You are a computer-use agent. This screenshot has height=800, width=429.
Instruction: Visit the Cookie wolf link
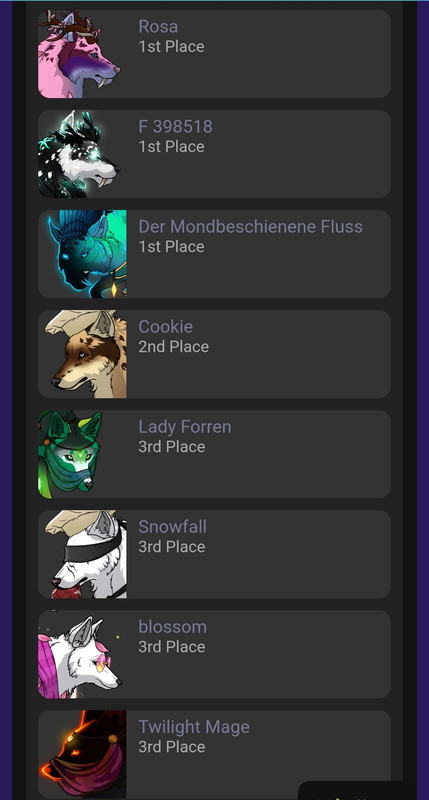166,327
